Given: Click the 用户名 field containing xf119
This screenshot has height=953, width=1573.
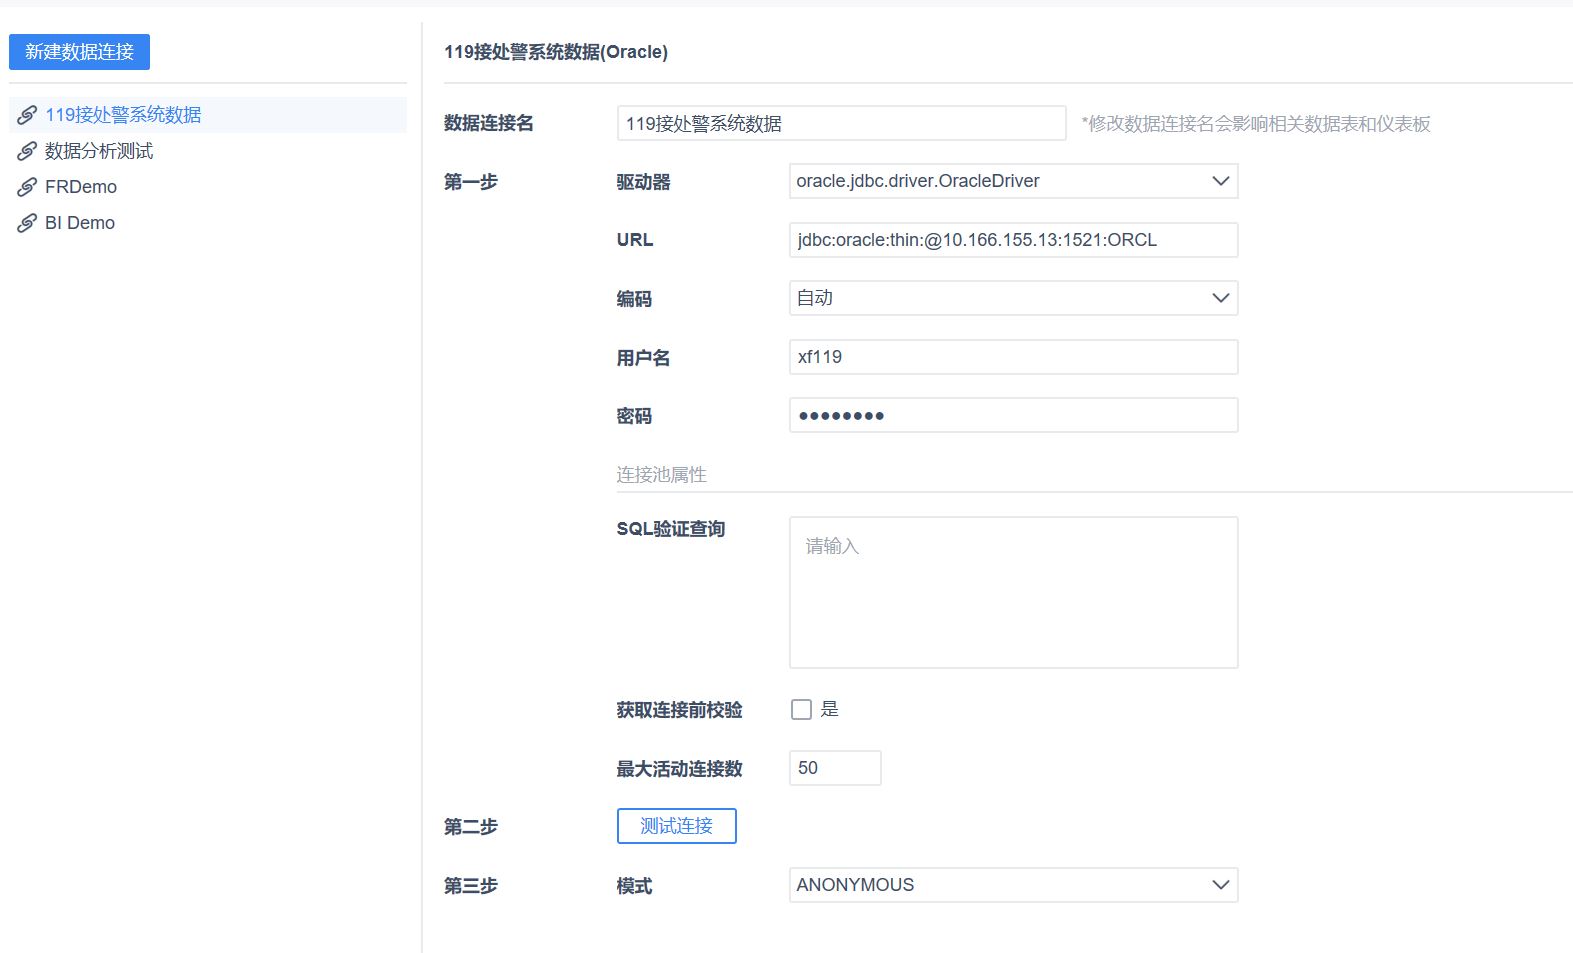Looking at the screenshot, I should tap(1014, 357).
